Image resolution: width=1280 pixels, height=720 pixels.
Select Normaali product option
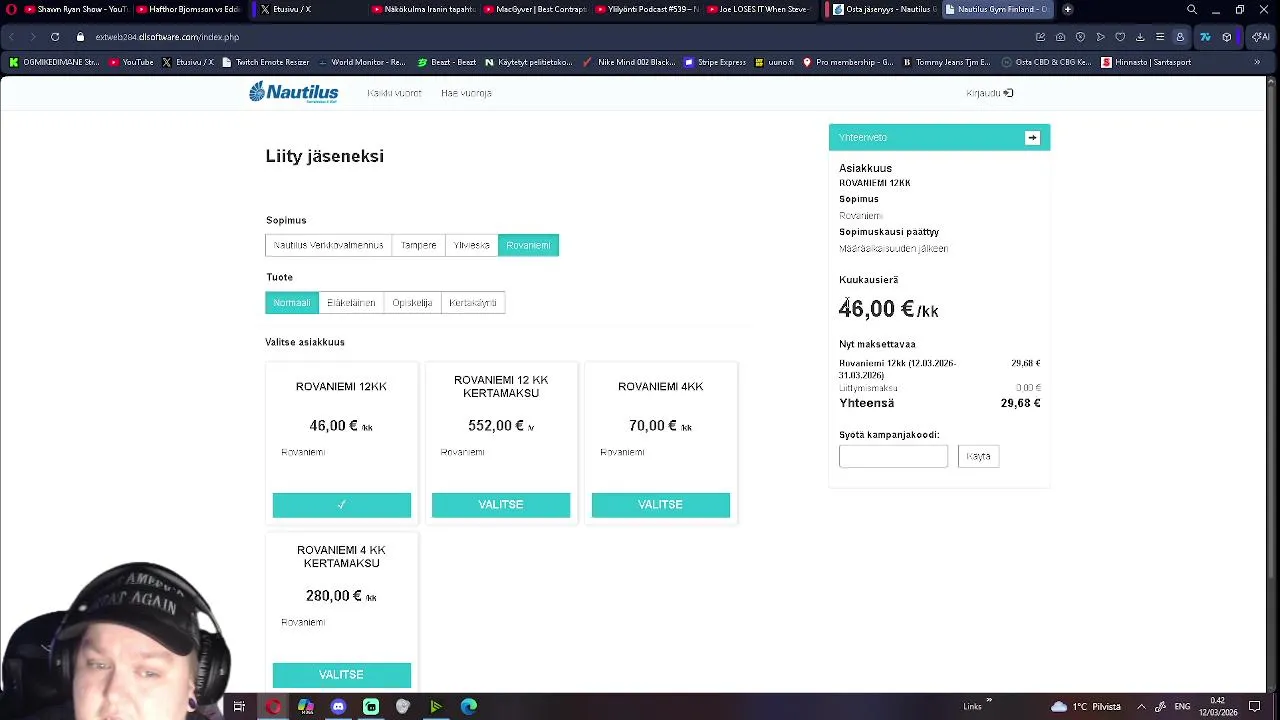pos(292,303)
